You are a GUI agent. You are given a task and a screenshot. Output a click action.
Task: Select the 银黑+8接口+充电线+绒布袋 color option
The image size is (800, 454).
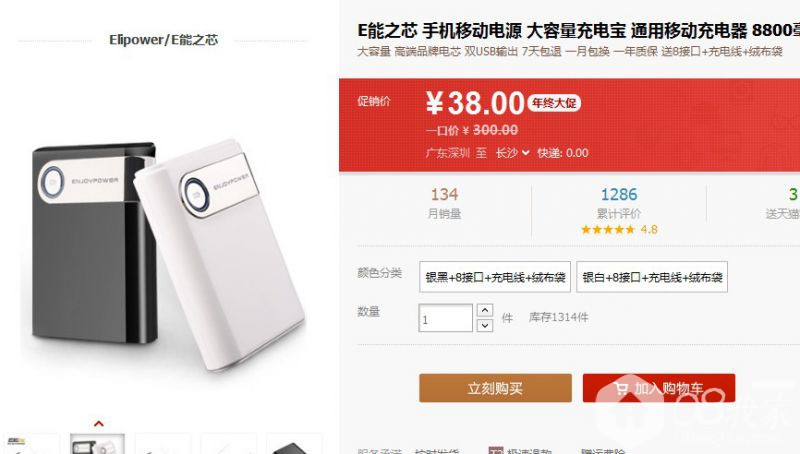click(495, 277)
